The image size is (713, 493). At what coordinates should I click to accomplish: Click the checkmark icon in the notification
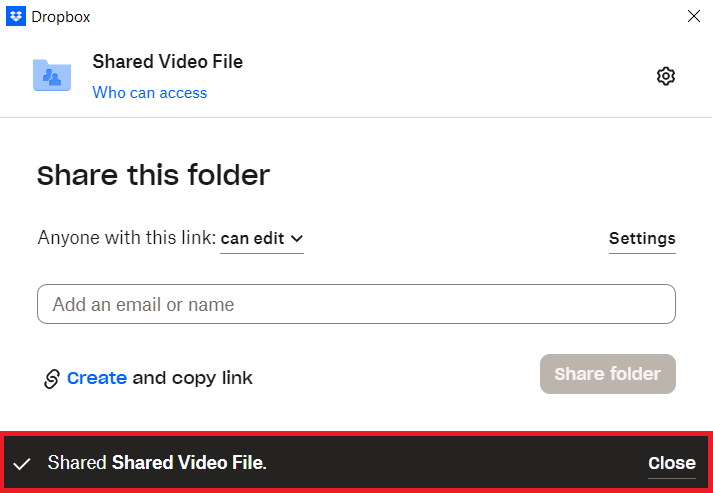[21, 463]
